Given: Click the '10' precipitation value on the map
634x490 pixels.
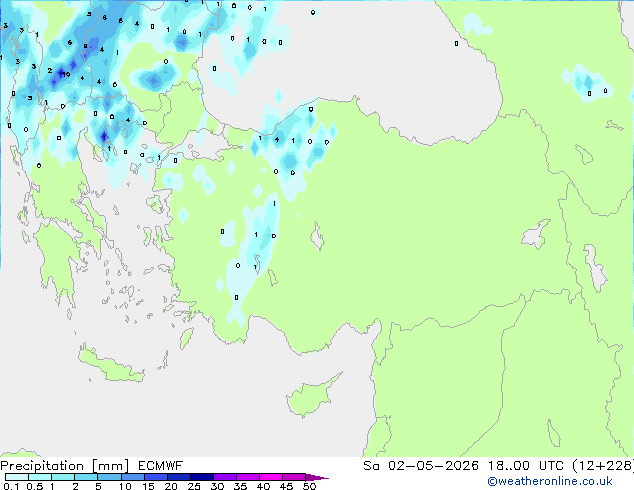Looking at the screenshot, I should (x=66, y=74).
